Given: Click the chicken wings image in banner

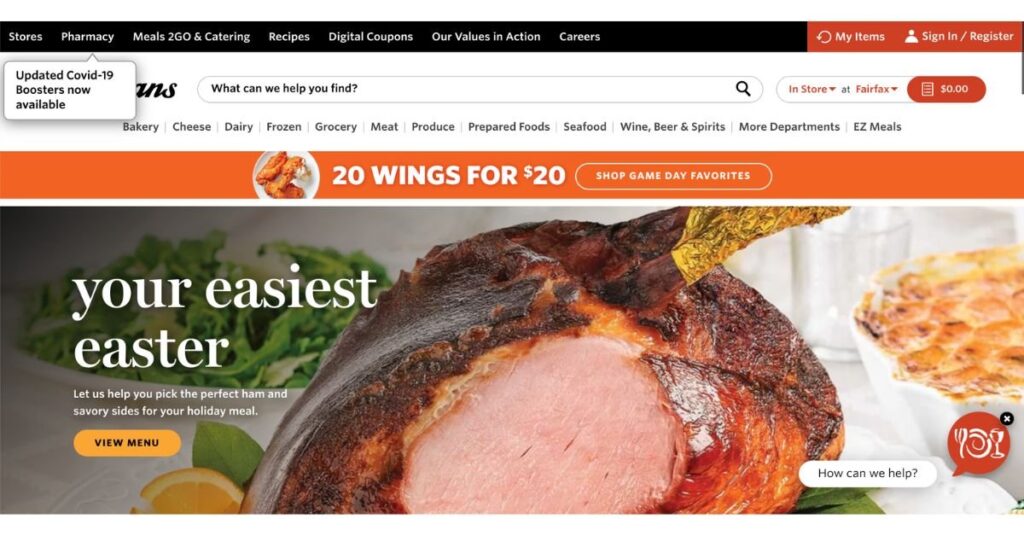Looking at the screenshot, I should (x=285, y=175).
